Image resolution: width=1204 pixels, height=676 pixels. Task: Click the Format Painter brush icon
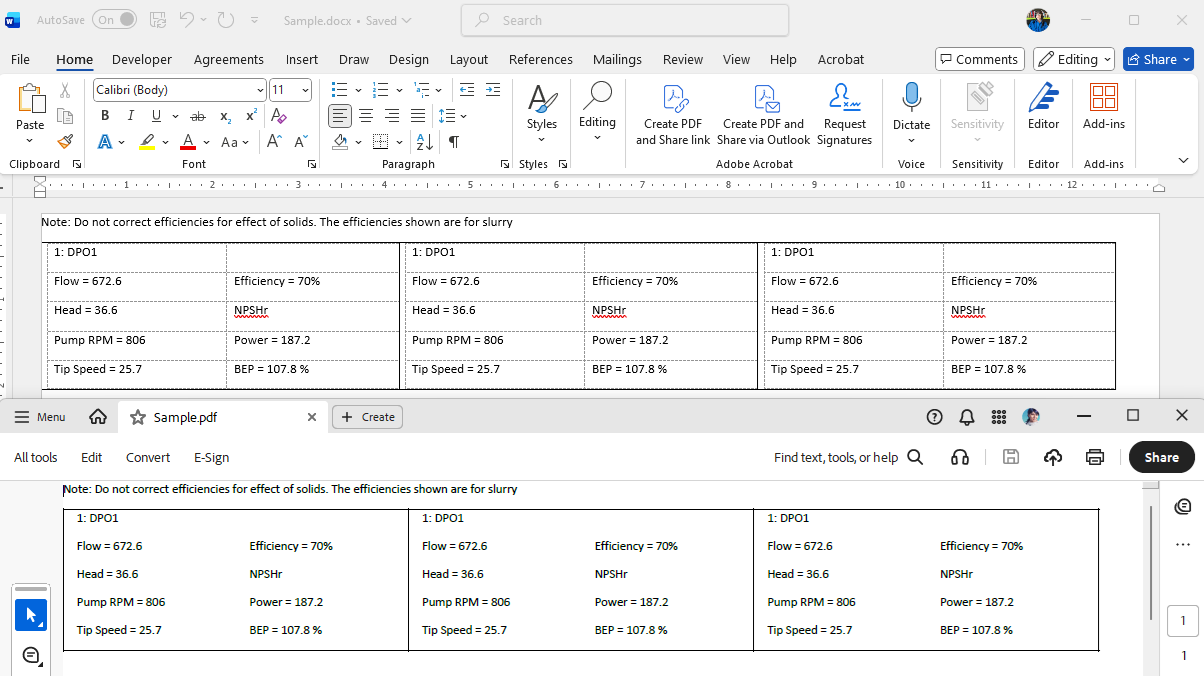tap(65, 142)
